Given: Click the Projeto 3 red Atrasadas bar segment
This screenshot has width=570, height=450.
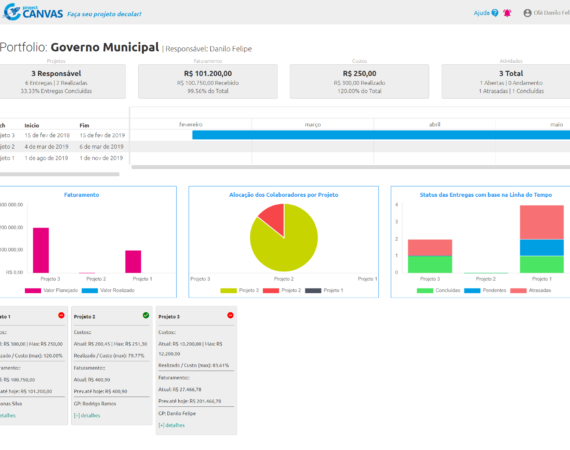Looking at the screenshot, I should (x=430, y=248).
